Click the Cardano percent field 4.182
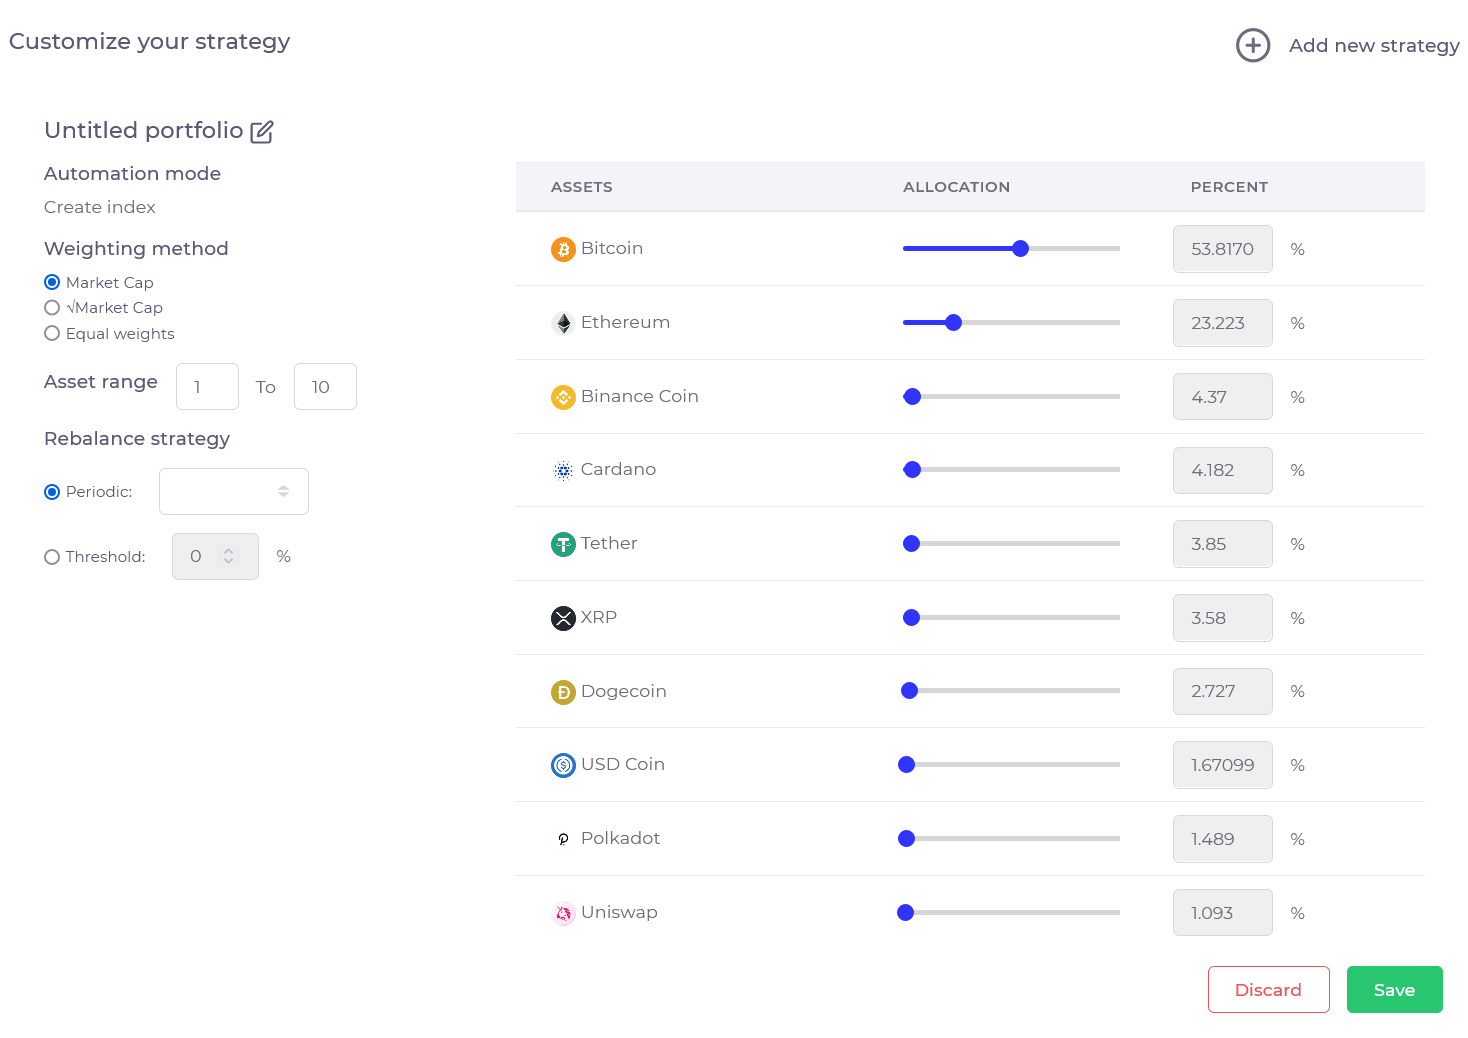 (x=1223, y=470)
